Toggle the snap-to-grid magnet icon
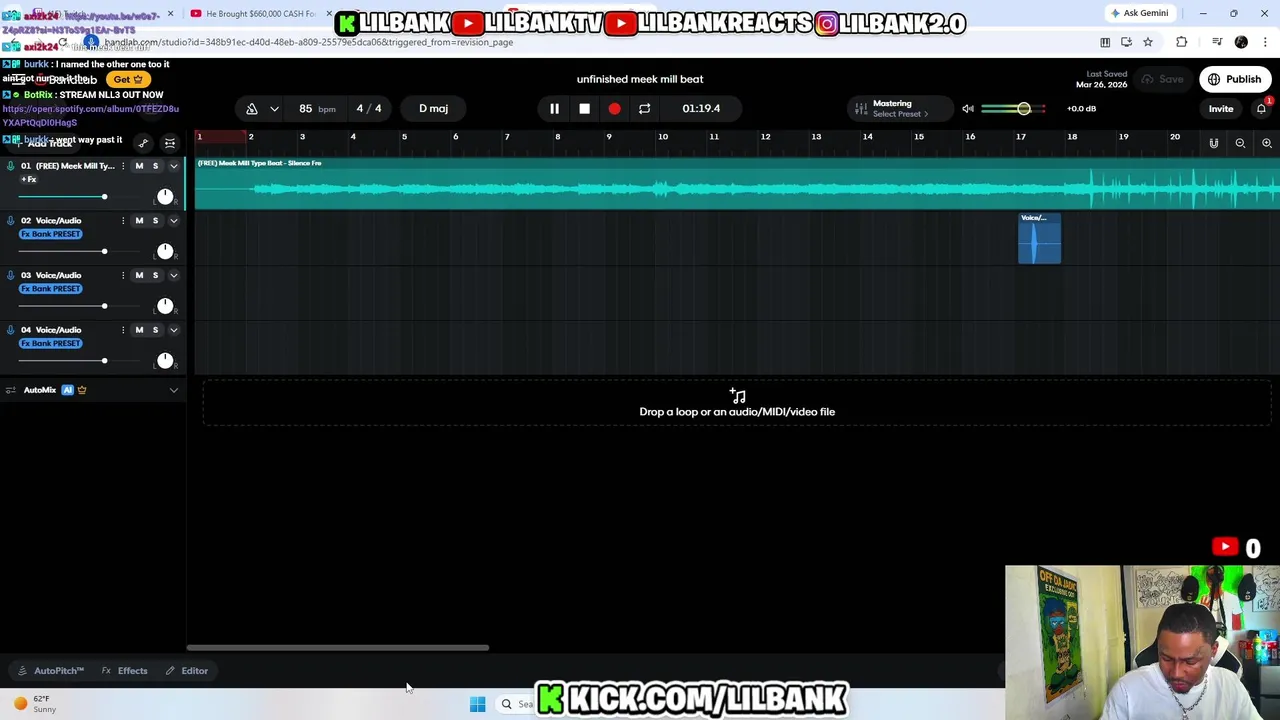 [x=1214, y=143]
